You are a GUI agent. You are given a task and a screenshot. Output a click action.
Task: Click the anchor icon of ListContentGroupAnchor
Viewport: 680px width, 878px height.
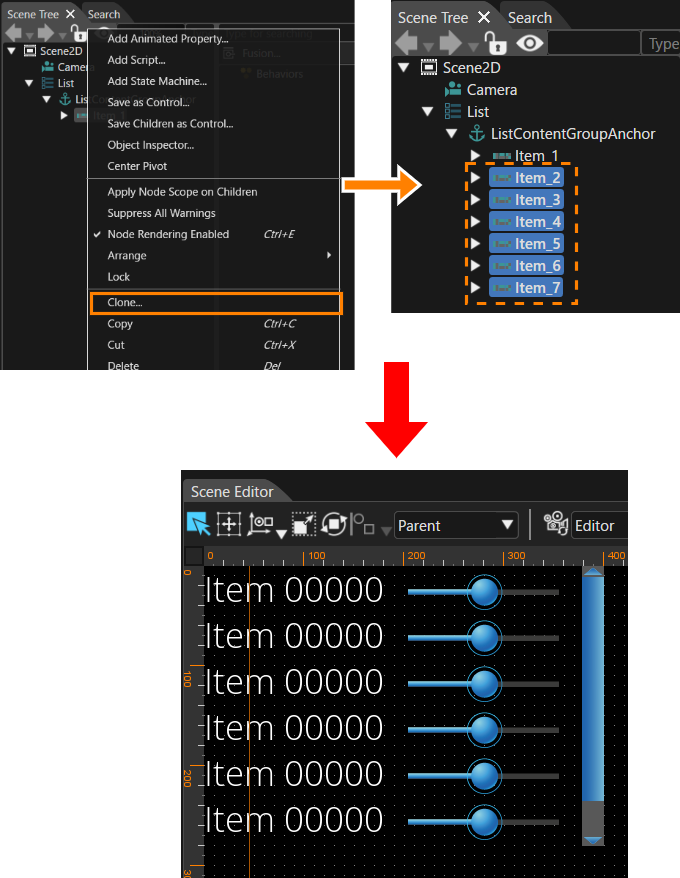477,134
